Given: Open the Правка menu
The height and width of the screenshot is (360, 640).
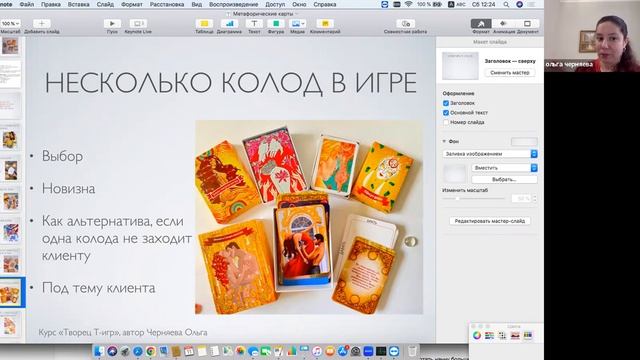Looking at the screenshot, I should click(x=51, y=4).
